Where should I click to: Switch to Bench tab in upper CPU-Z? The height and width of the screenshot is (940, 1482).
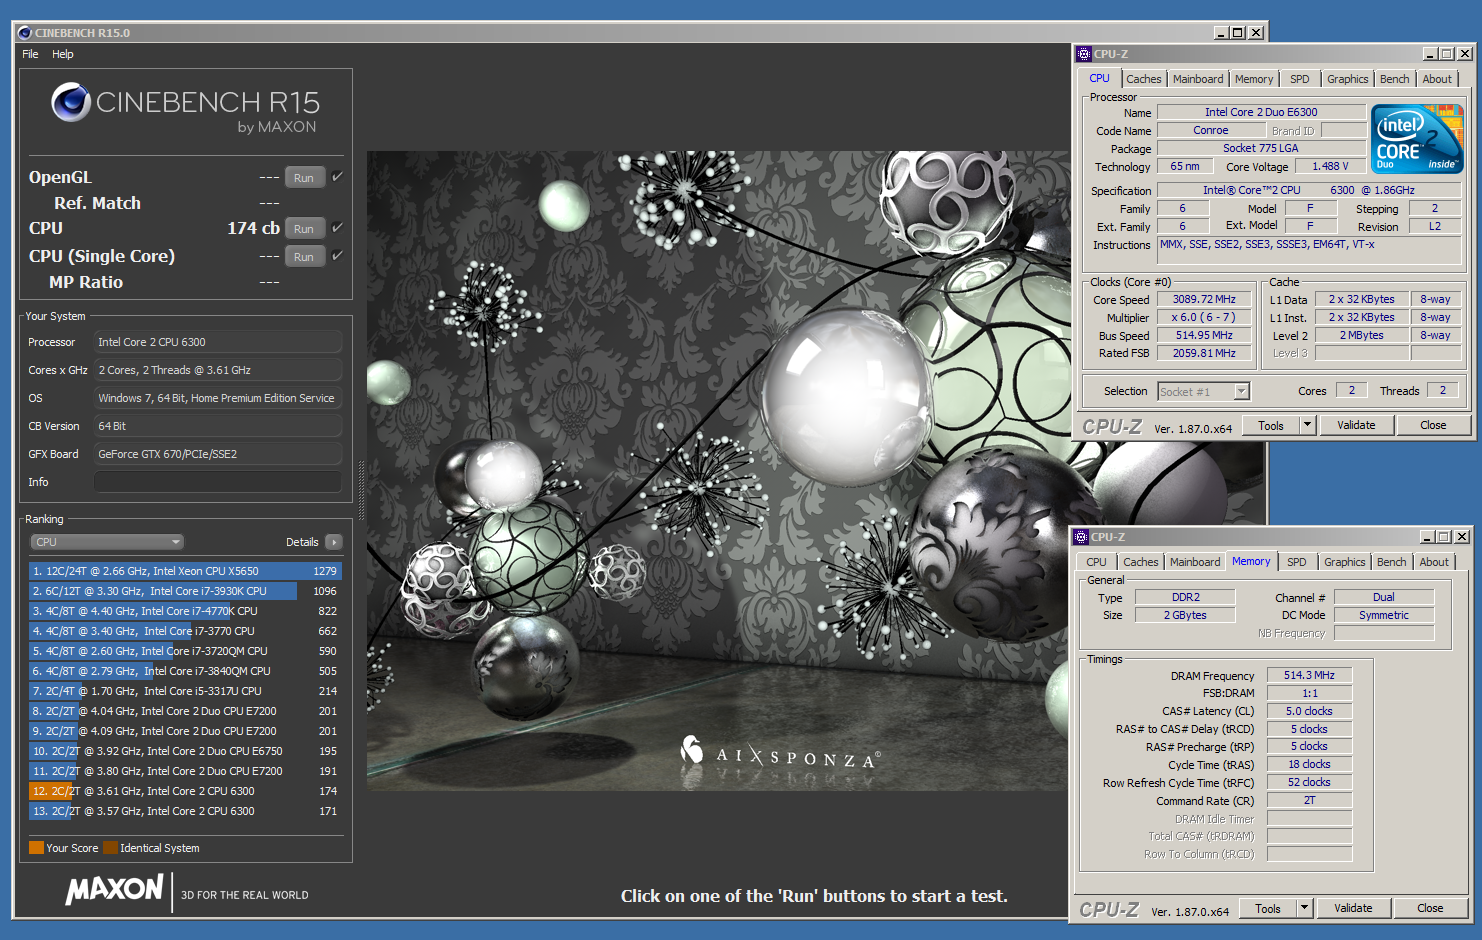point(1395,79)
